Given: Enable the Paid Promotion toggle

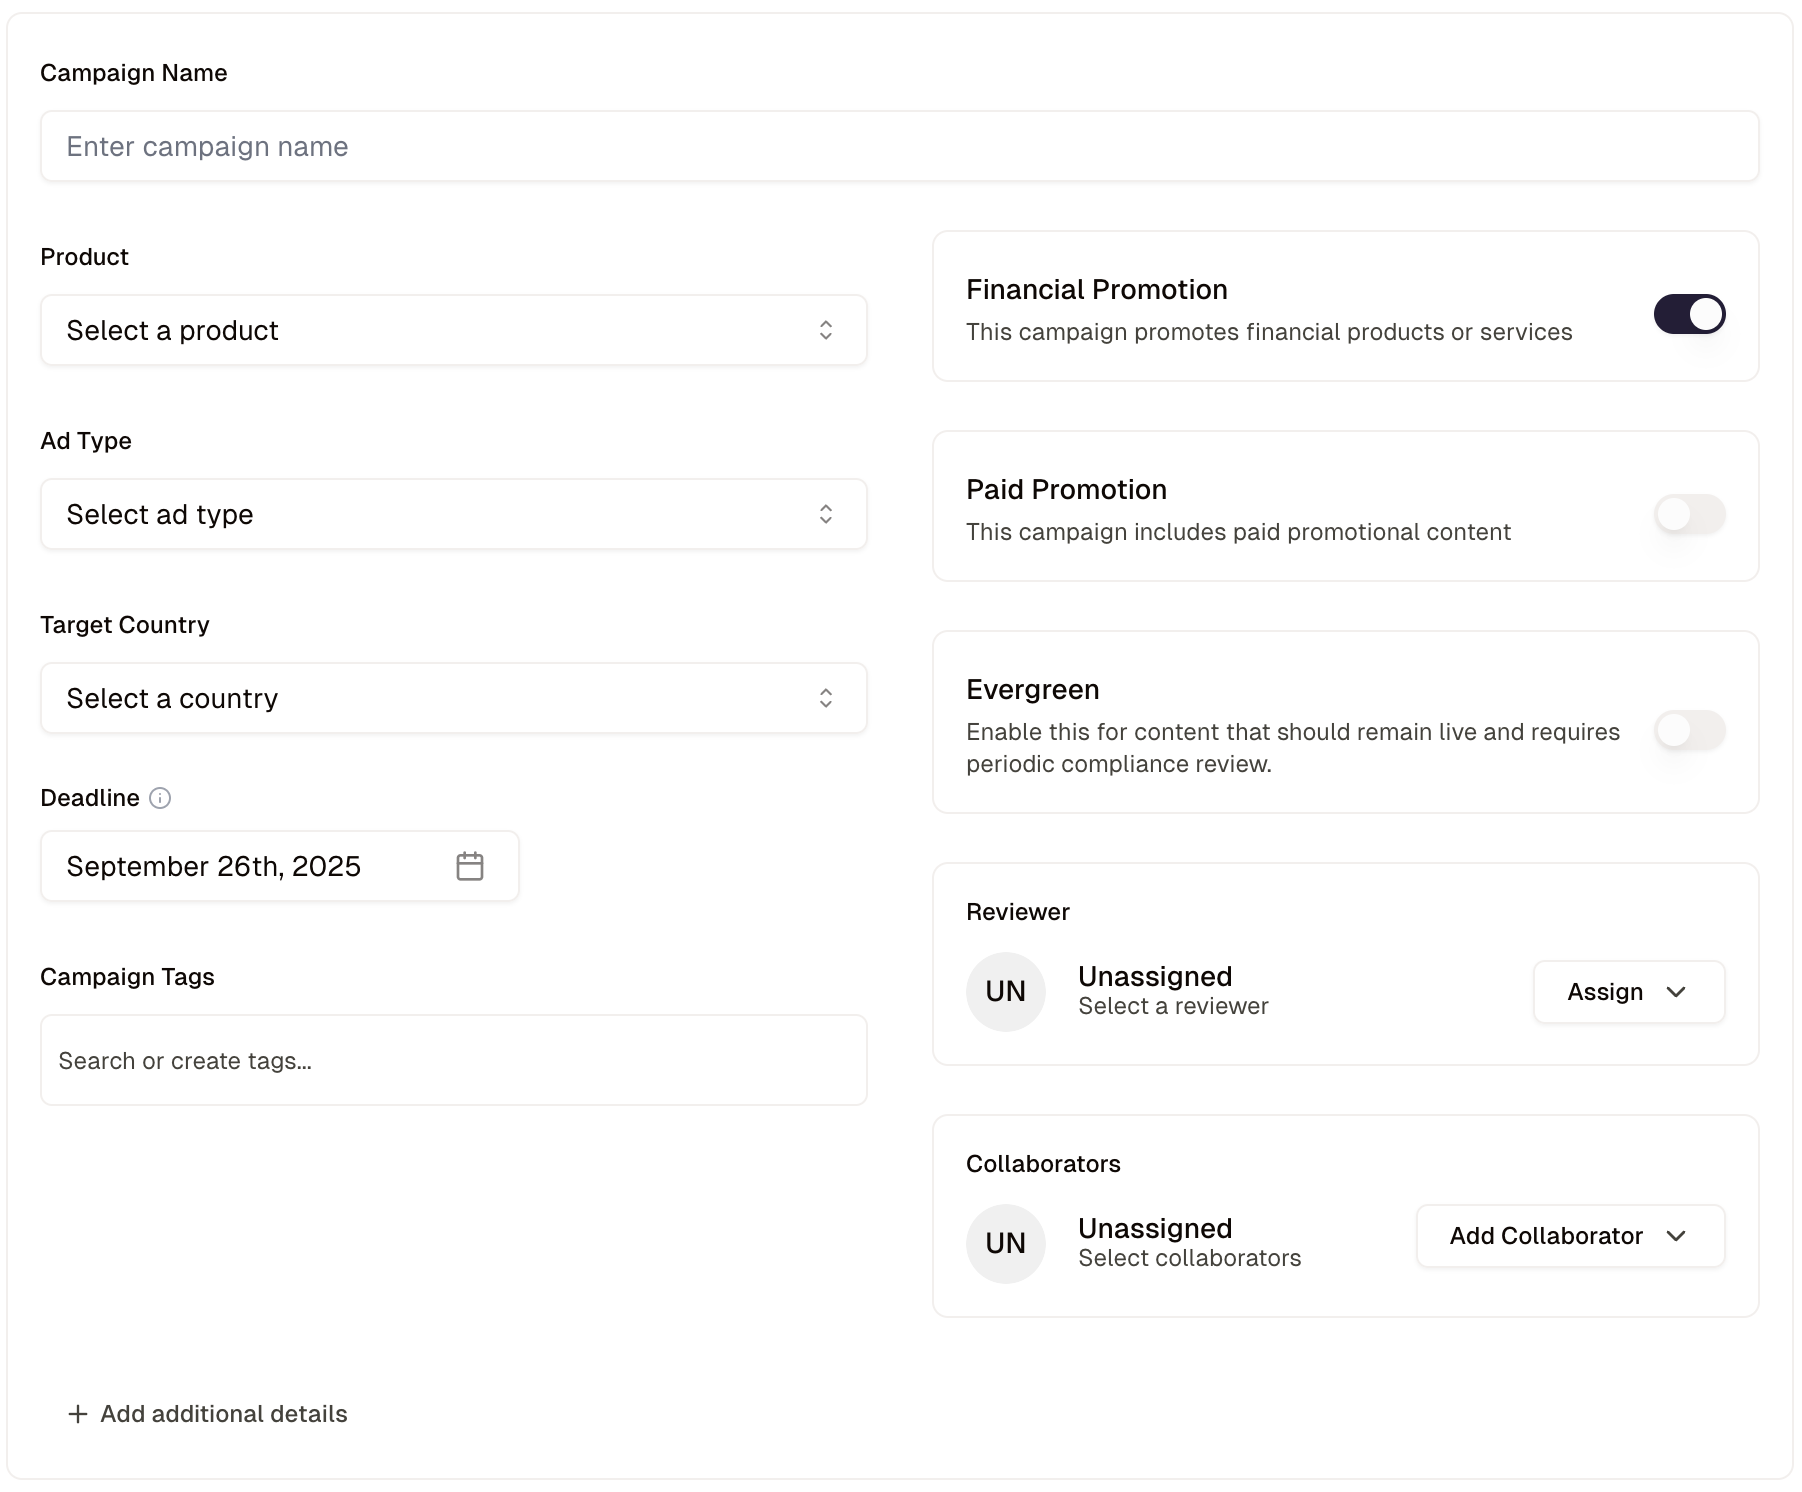Looking at the screenshot, I should [x=1689, y=514].
